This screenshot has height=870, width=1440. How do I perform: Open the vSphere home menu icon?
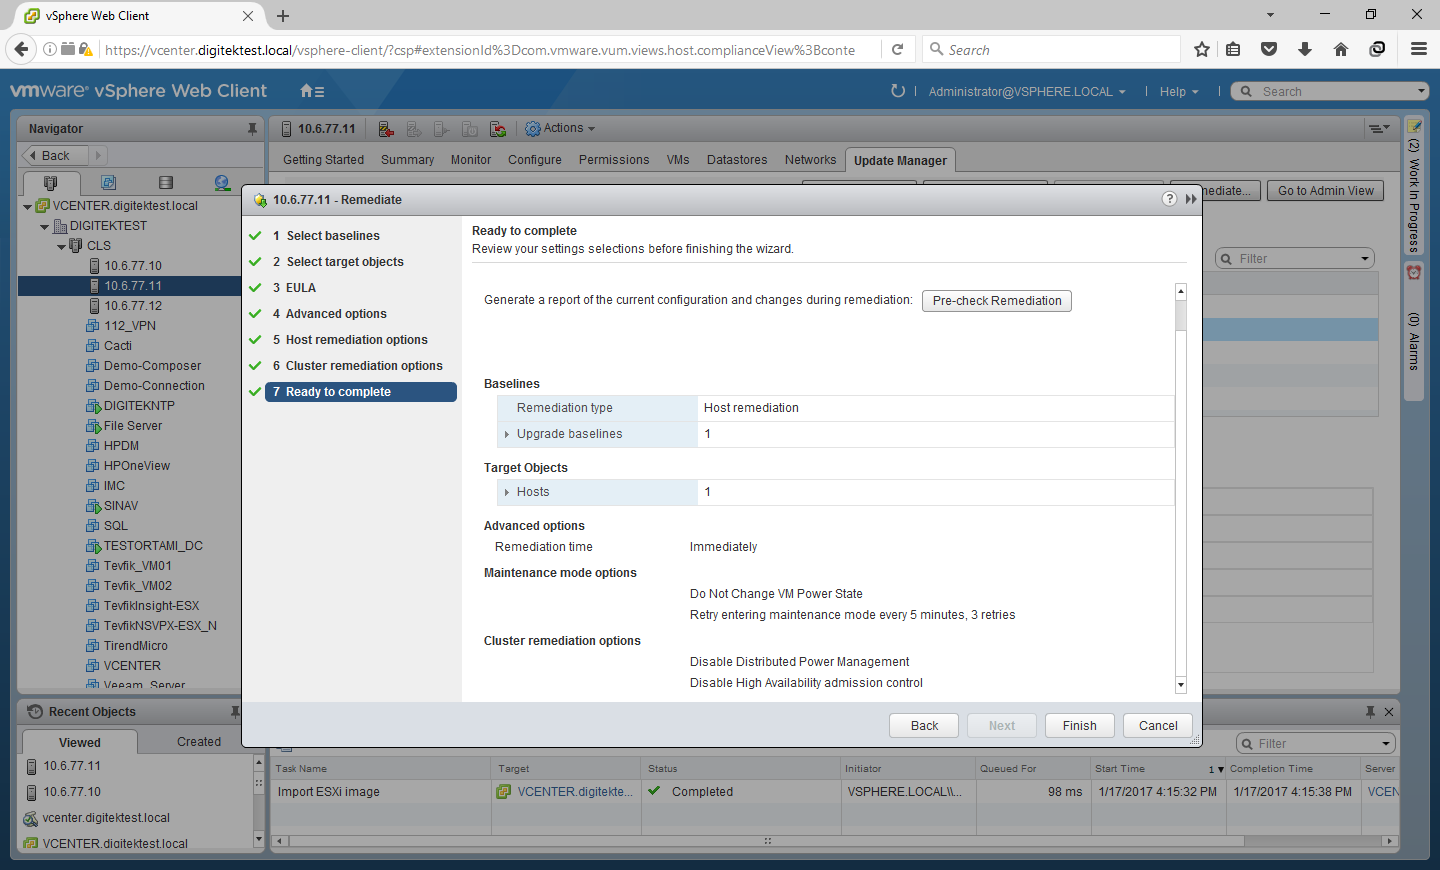[x=312, y=91]
